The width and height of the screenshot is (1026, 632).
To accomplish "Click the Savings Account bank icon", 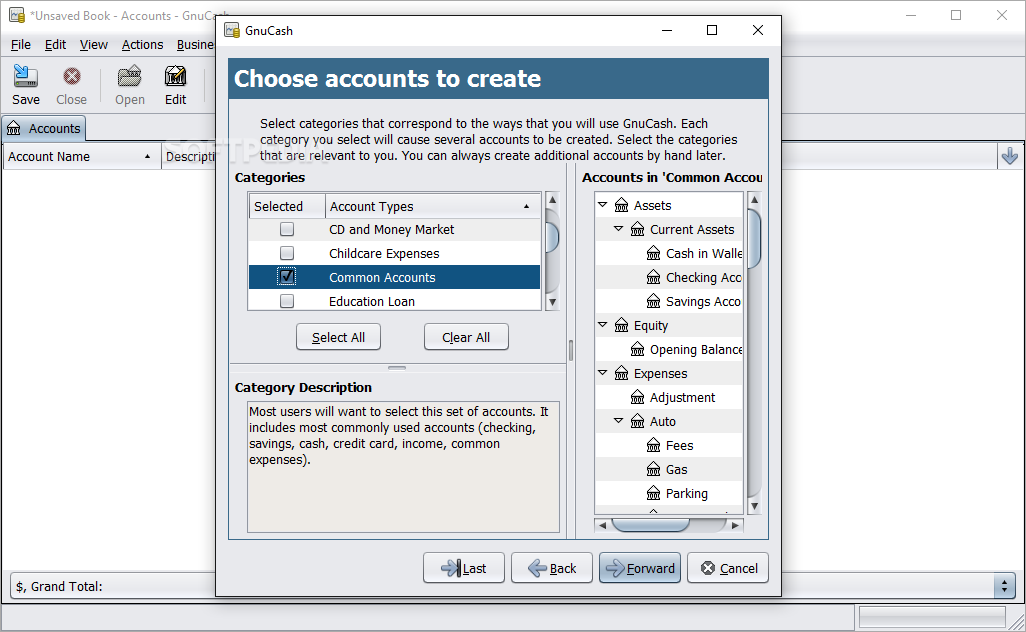I will point(654,302).
